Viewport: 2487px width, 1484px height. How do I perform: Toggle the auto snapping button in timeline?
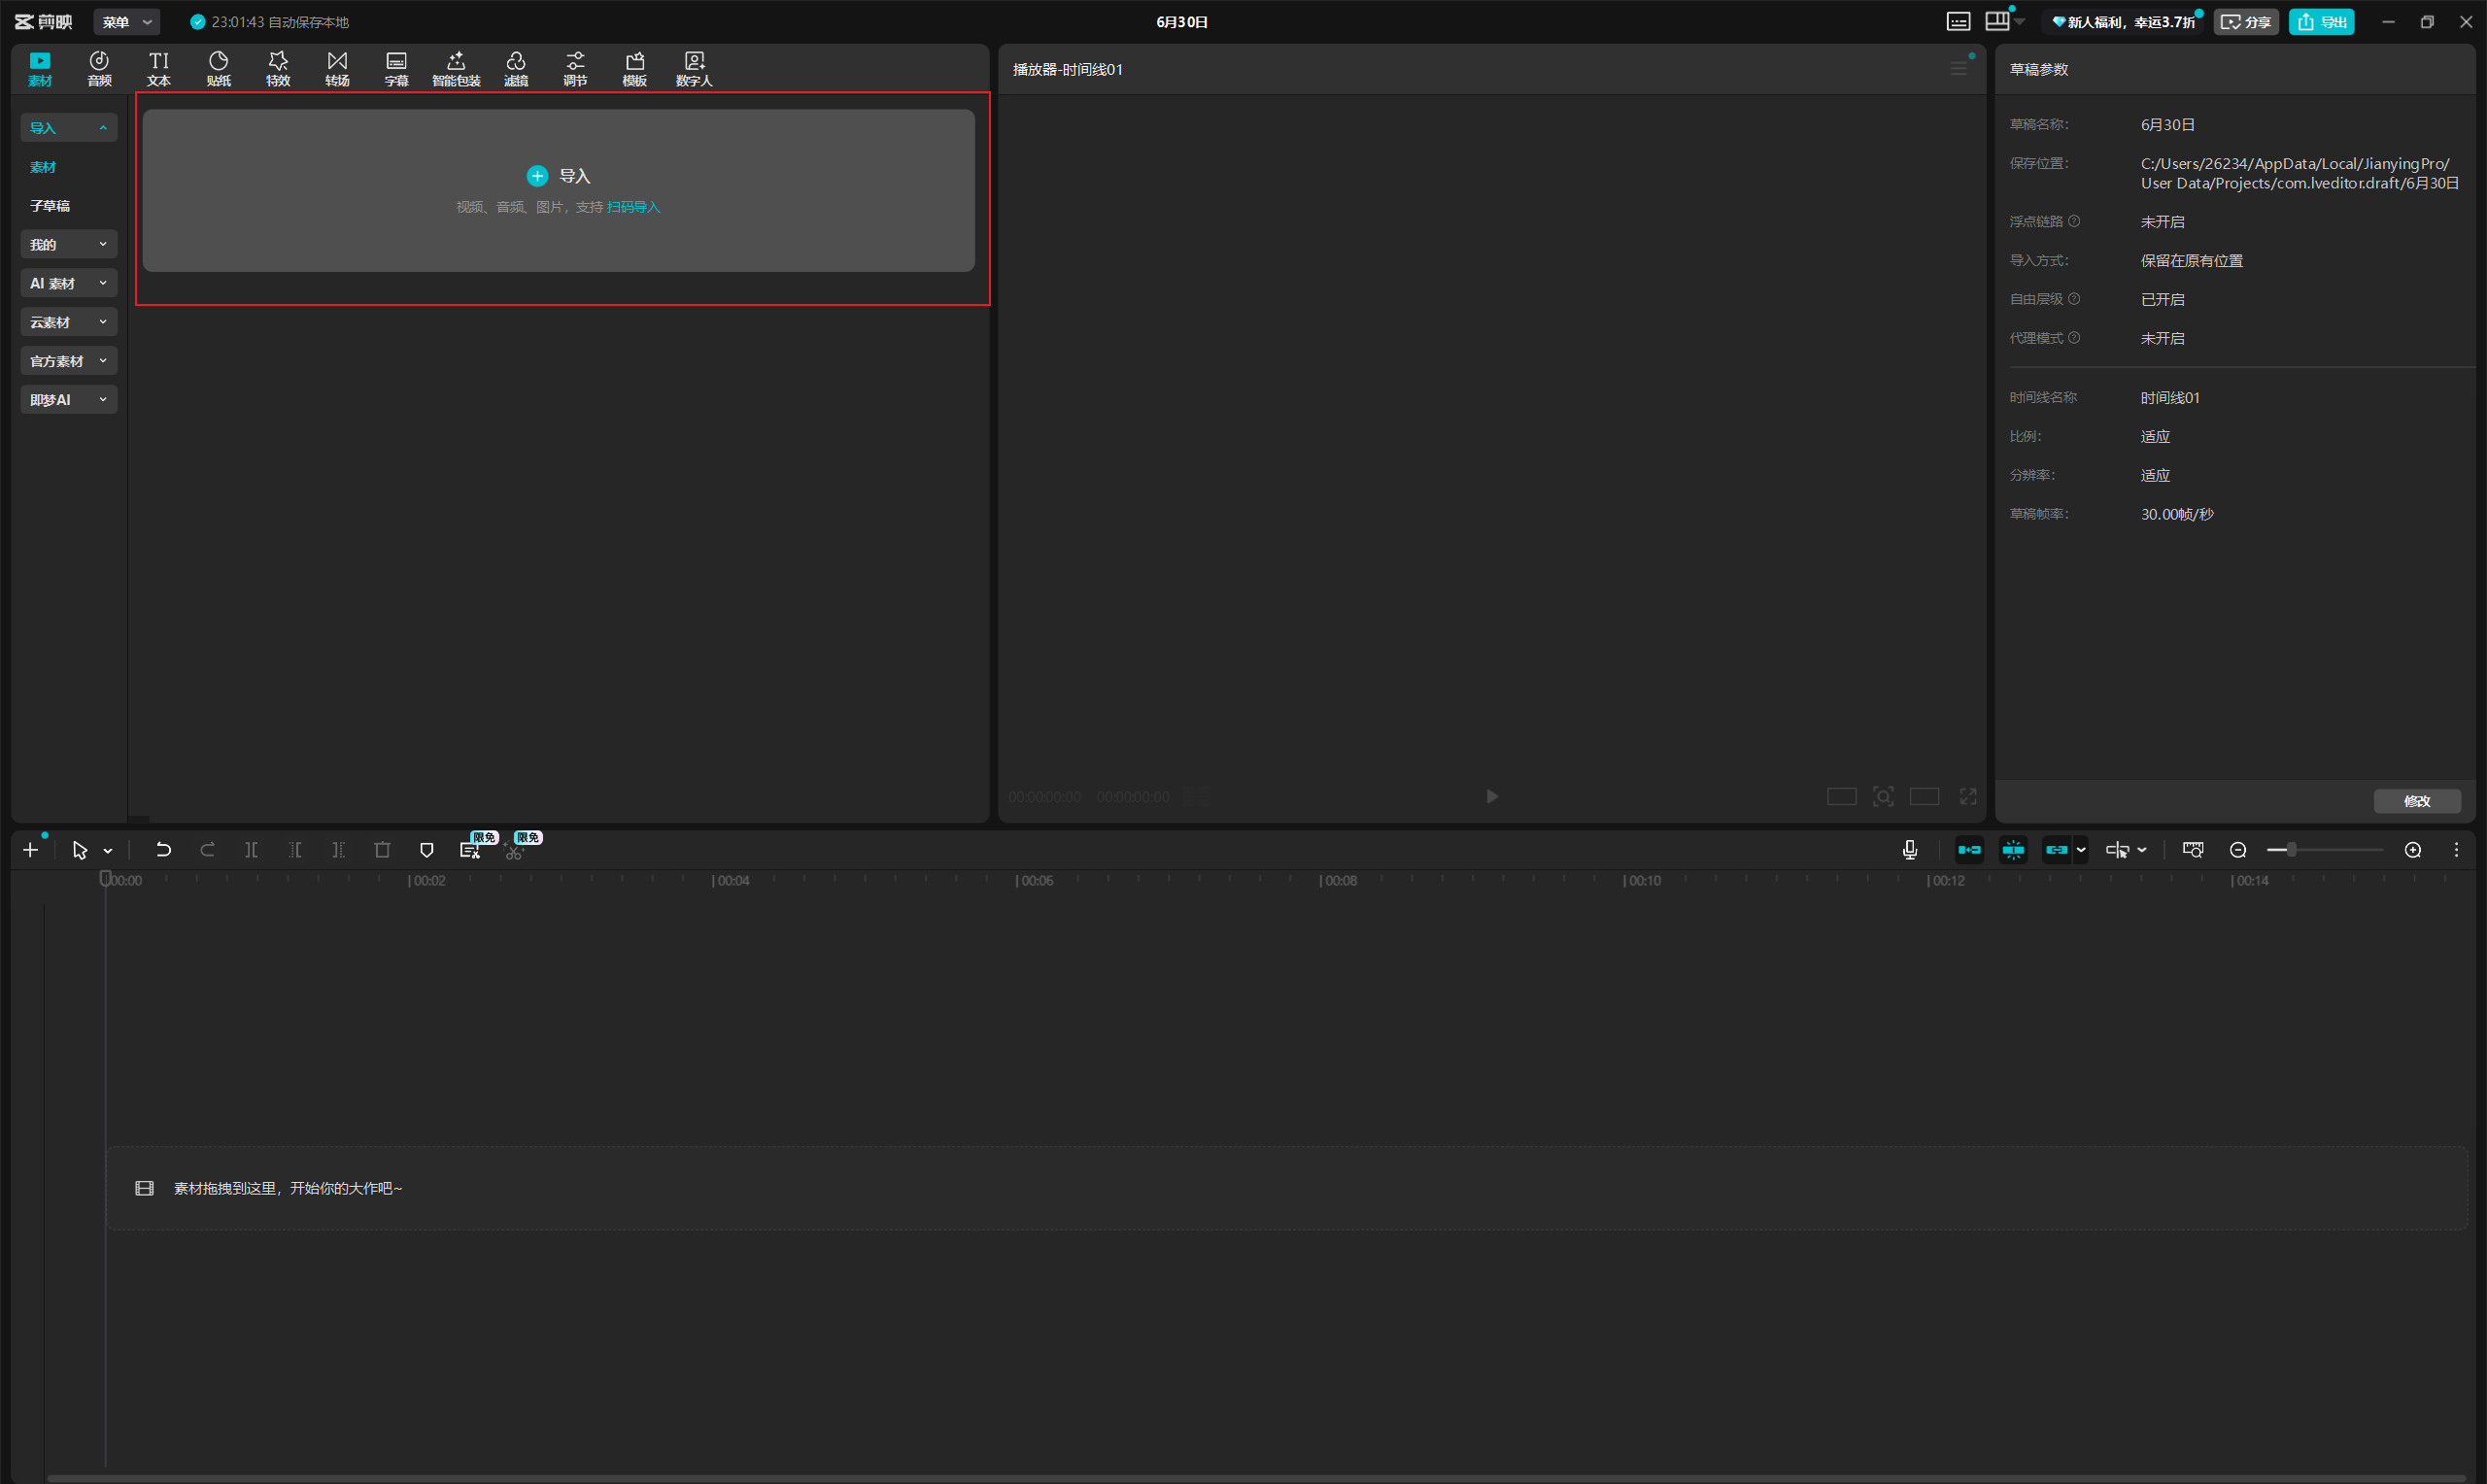(2013, 850)
